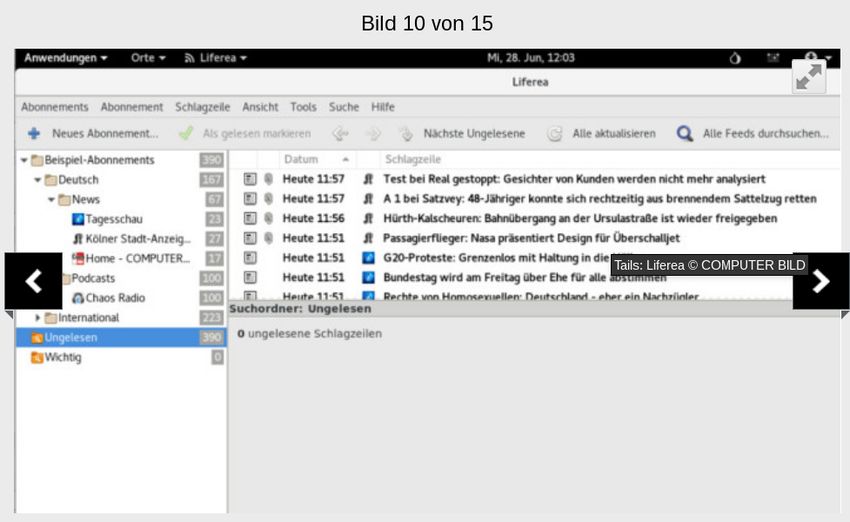Click the Nächste Ungelesene toolbar icon

[405, 133]
